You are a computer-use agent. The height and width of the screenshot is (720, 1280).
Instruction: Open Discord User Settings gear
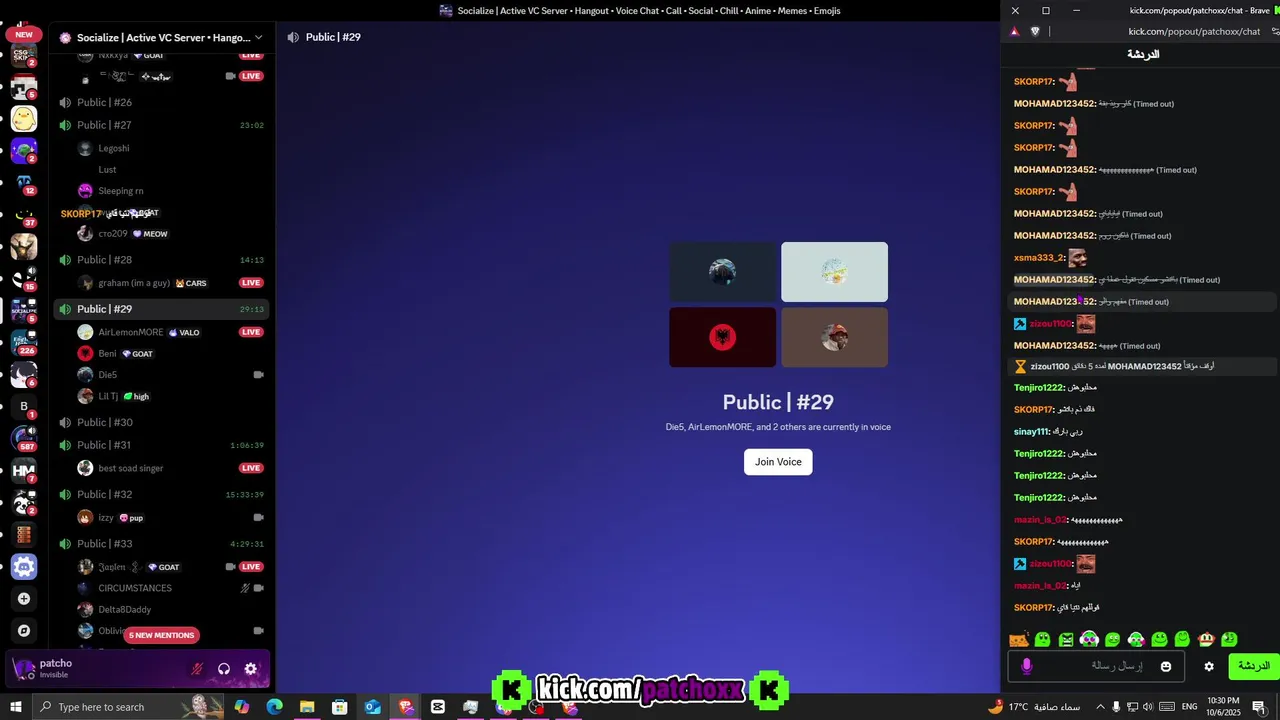[251, 669]
